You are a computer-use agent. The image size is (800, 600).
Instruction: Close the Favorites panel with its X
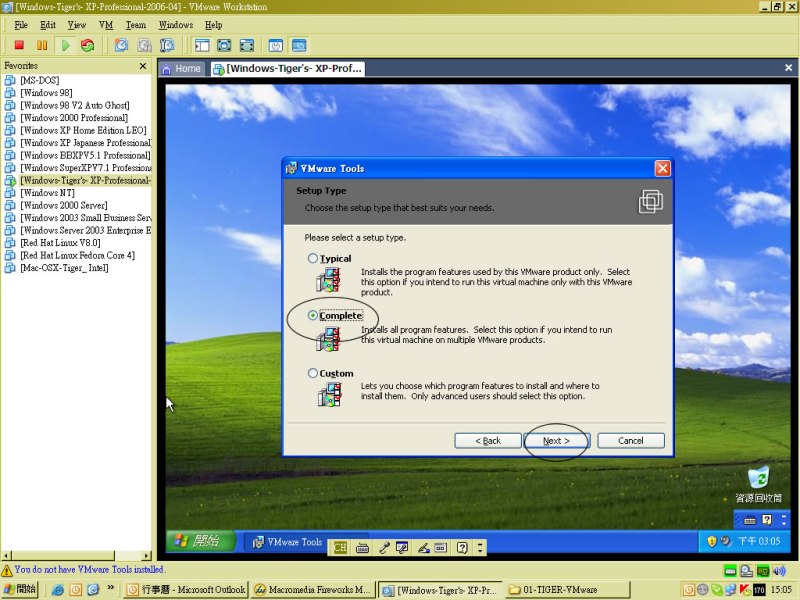pyautogui.click(x=143, y=66)
